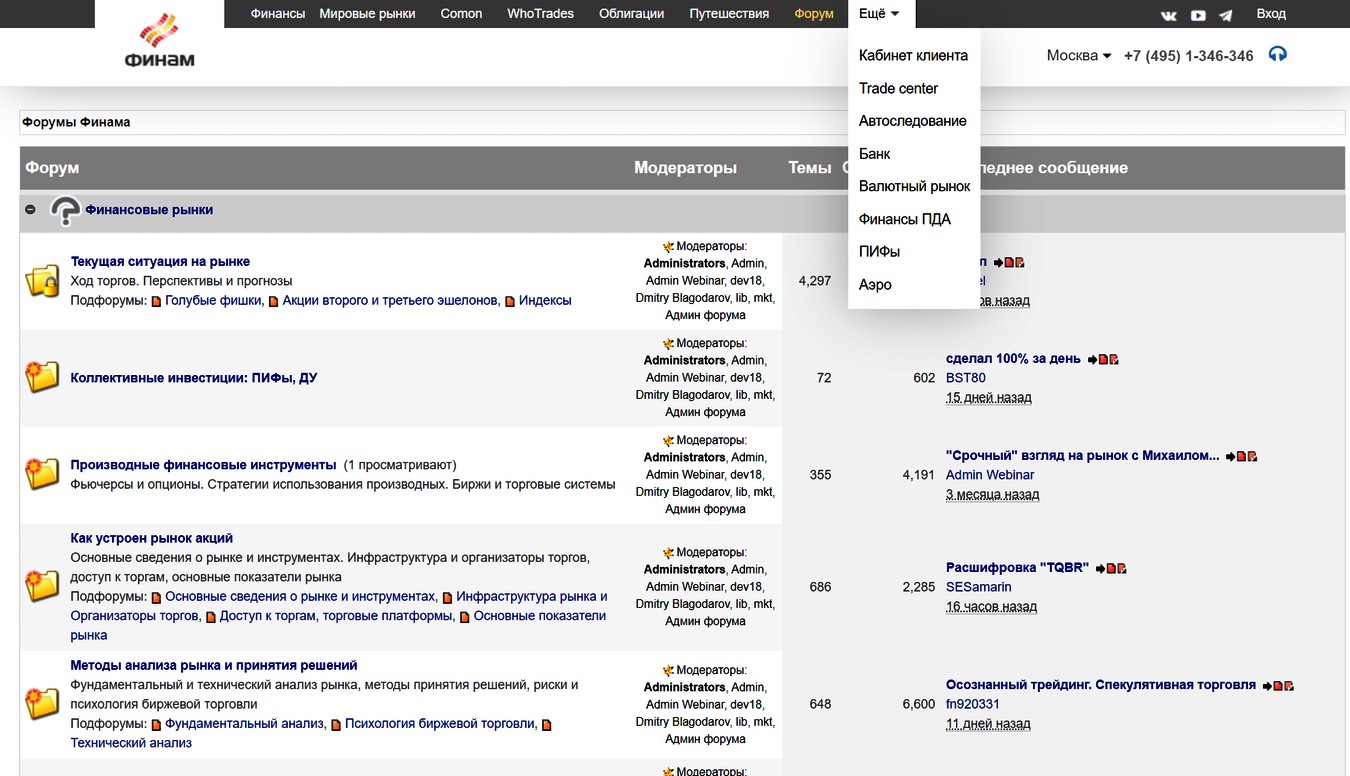This screenshot has height=776, width=1350.
Task: Open Comon in the top navigation
Action: pyautogui.click(x=461, y=14)
